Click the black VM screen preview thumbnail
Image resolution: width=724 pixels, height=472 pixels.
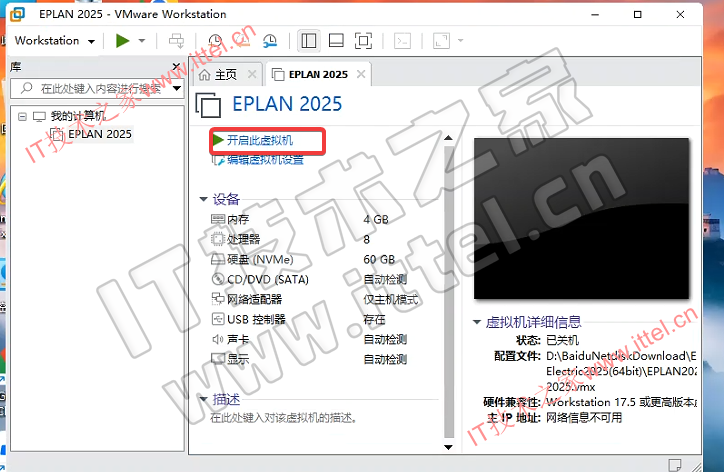coord(581,218)
